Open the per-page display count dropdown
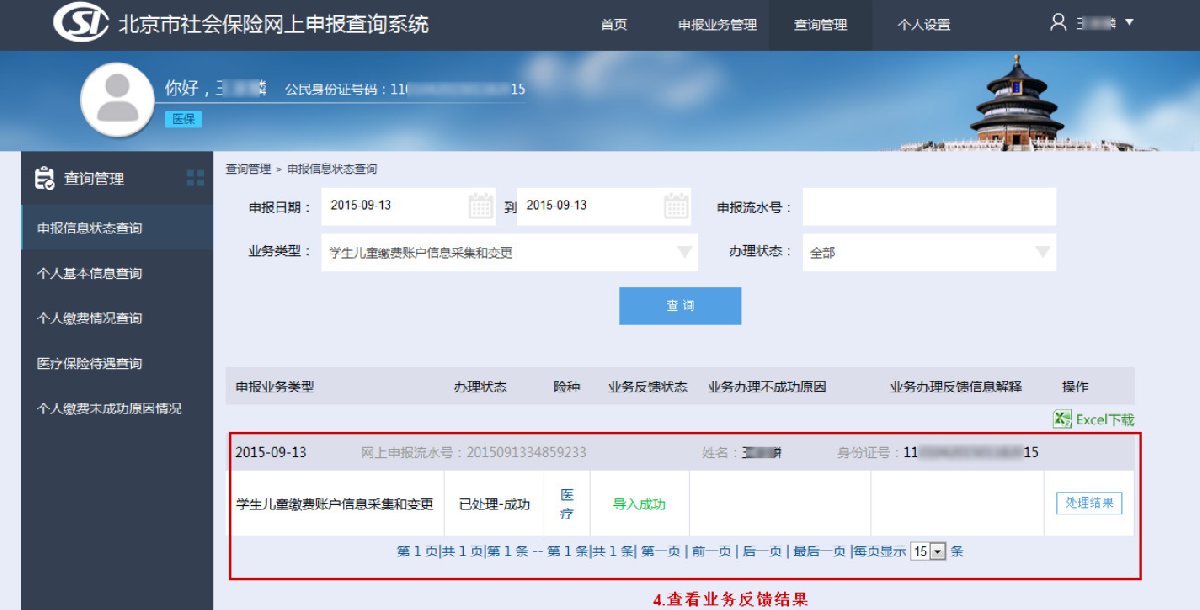Screen dimensions: 1200x610 point(936,551)
